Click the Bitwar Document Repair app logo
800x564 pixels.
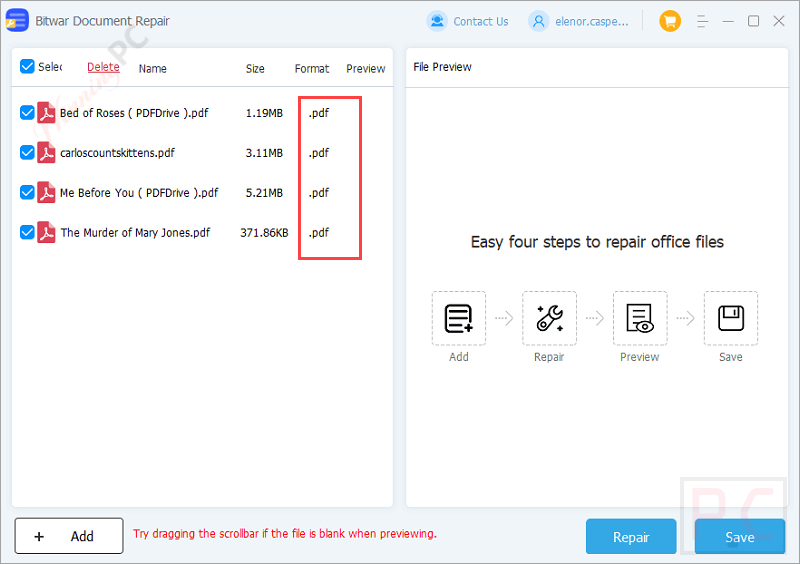[x=17, y=21]
